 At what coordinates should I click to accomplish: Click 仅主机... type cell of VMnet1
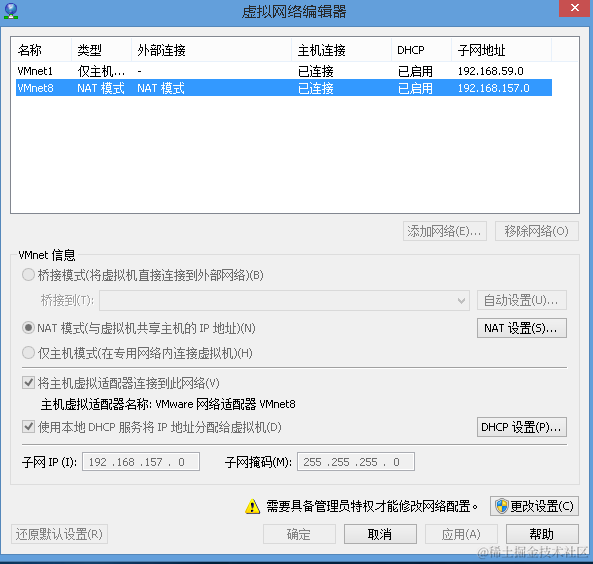click(101, 71)
